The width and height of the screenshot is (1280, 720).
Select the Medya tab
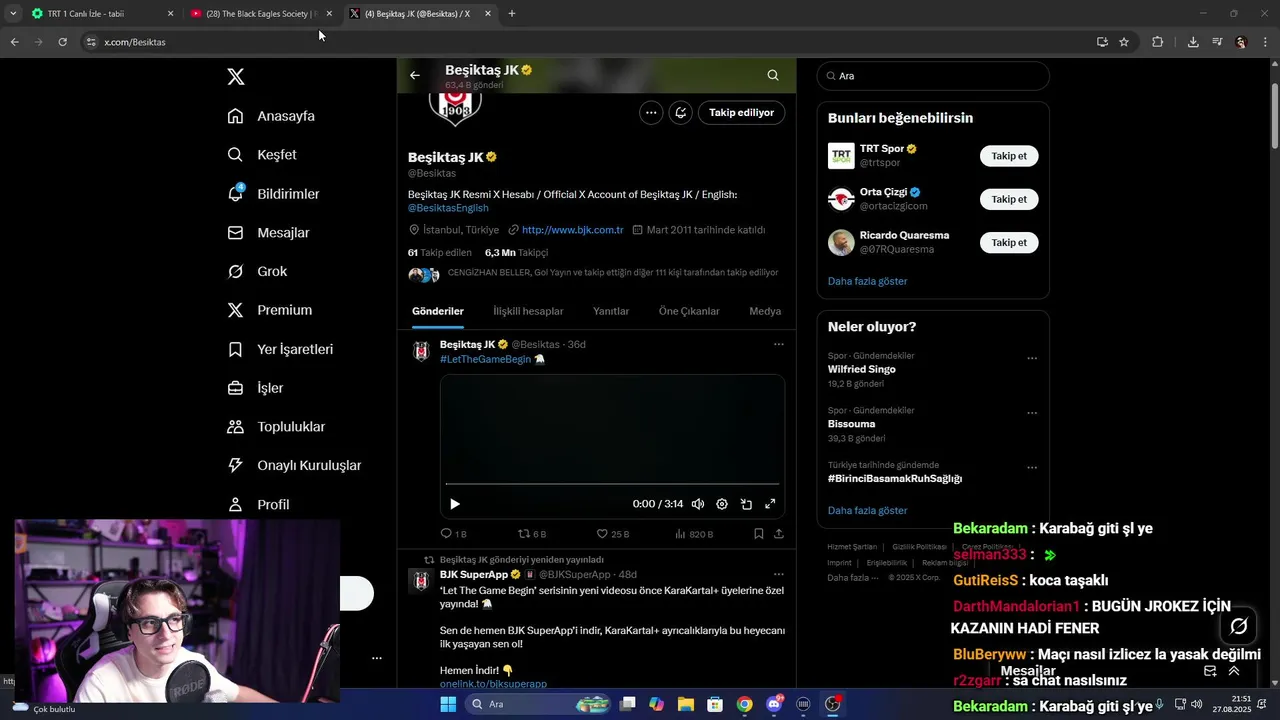(765, 311)
